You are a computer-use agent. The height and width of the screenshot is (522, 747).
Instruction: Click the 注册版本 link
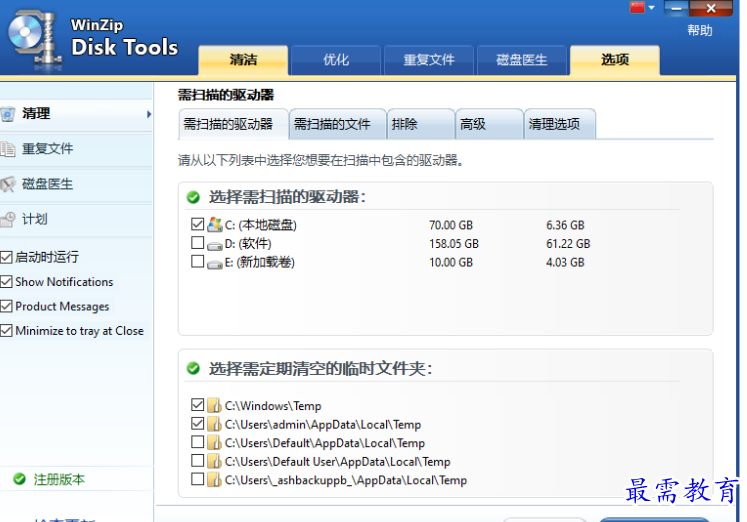point(59,479)
